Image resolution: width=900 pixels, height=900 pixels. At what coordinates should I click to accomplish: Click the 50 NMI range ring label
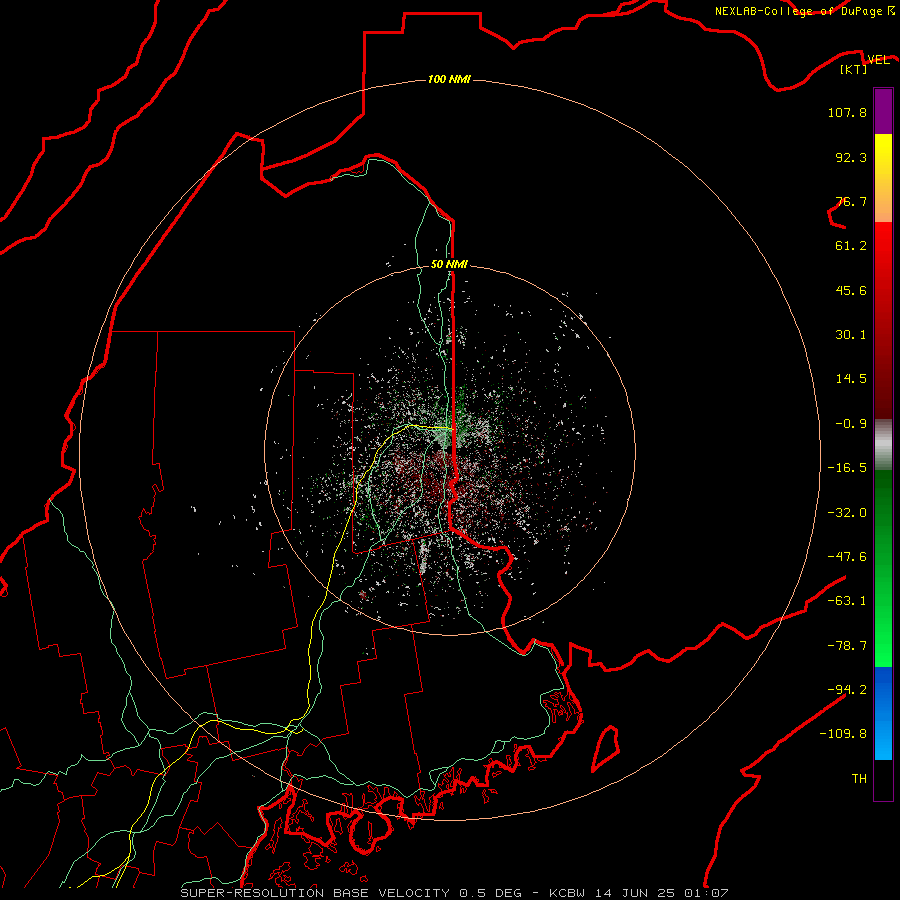449,264
